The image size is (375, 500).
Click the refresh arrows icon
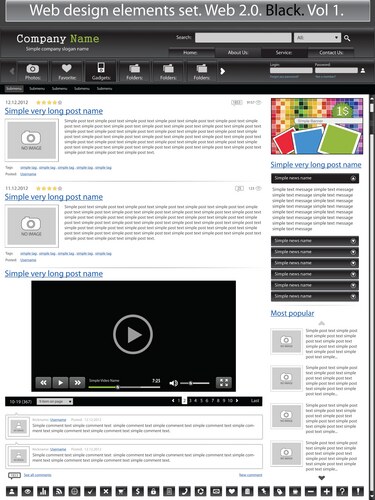point(200,491)
